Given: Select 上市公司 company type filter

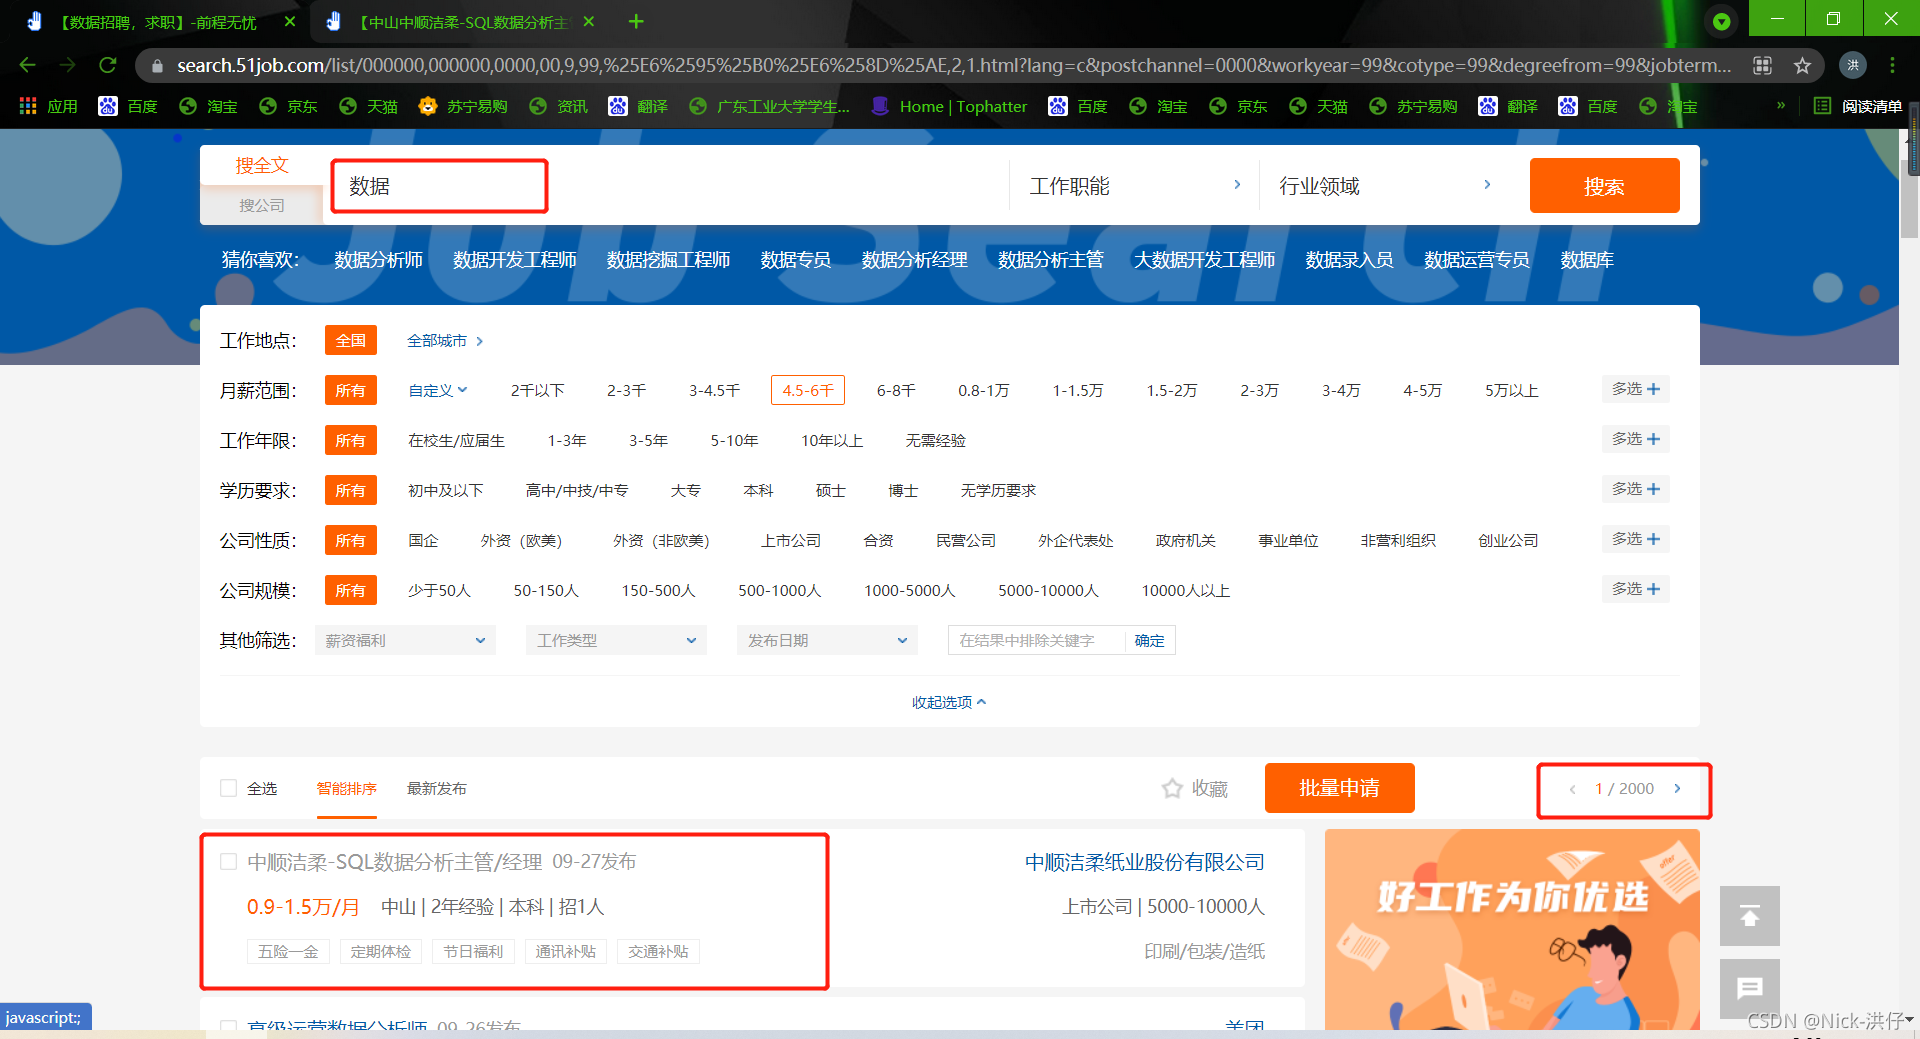Looking at the screenshot, I should point(790,540).
